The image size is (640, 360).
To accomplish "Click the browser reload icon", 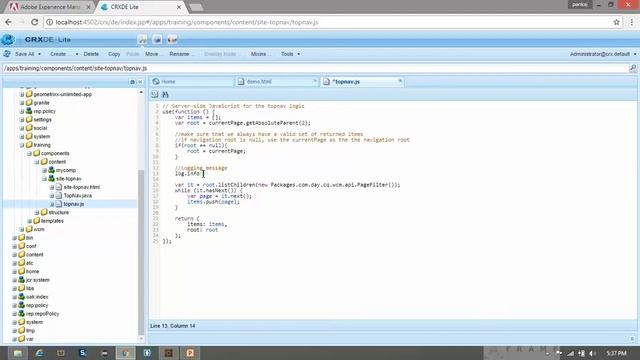I will tap(34, 22).
